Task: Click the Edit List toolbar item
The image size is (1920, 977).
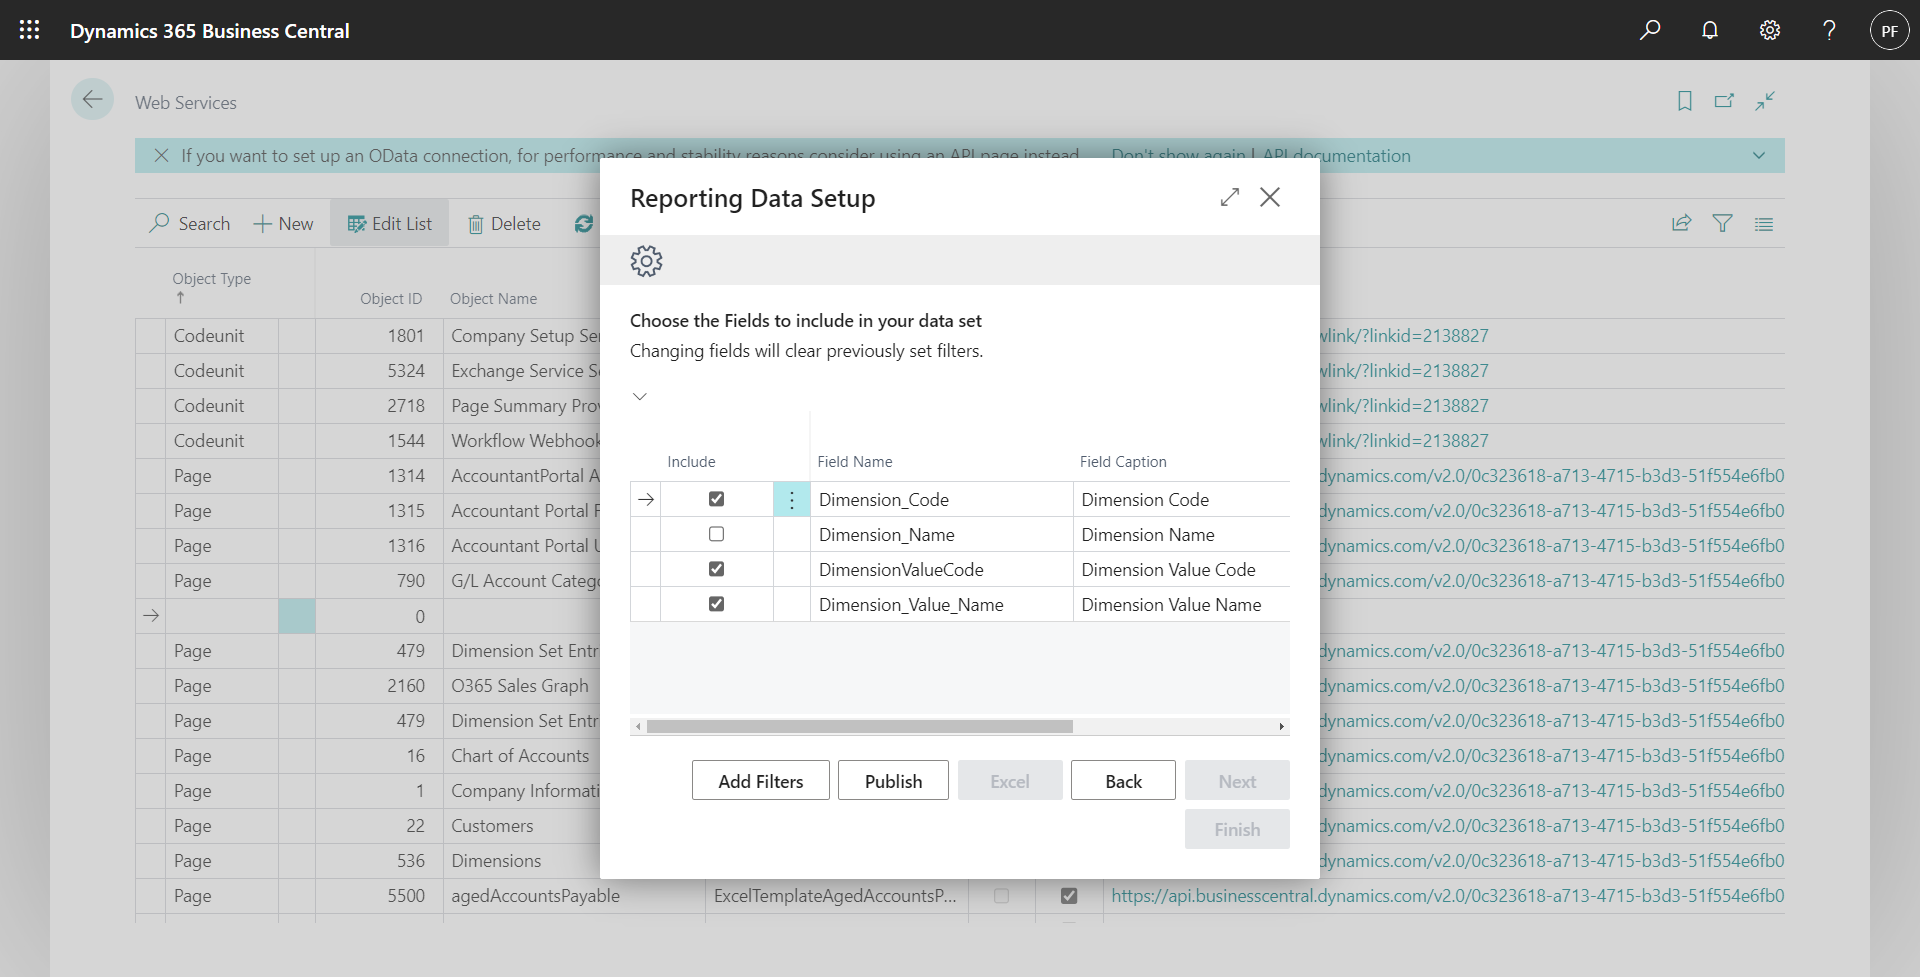Action: 390,224
